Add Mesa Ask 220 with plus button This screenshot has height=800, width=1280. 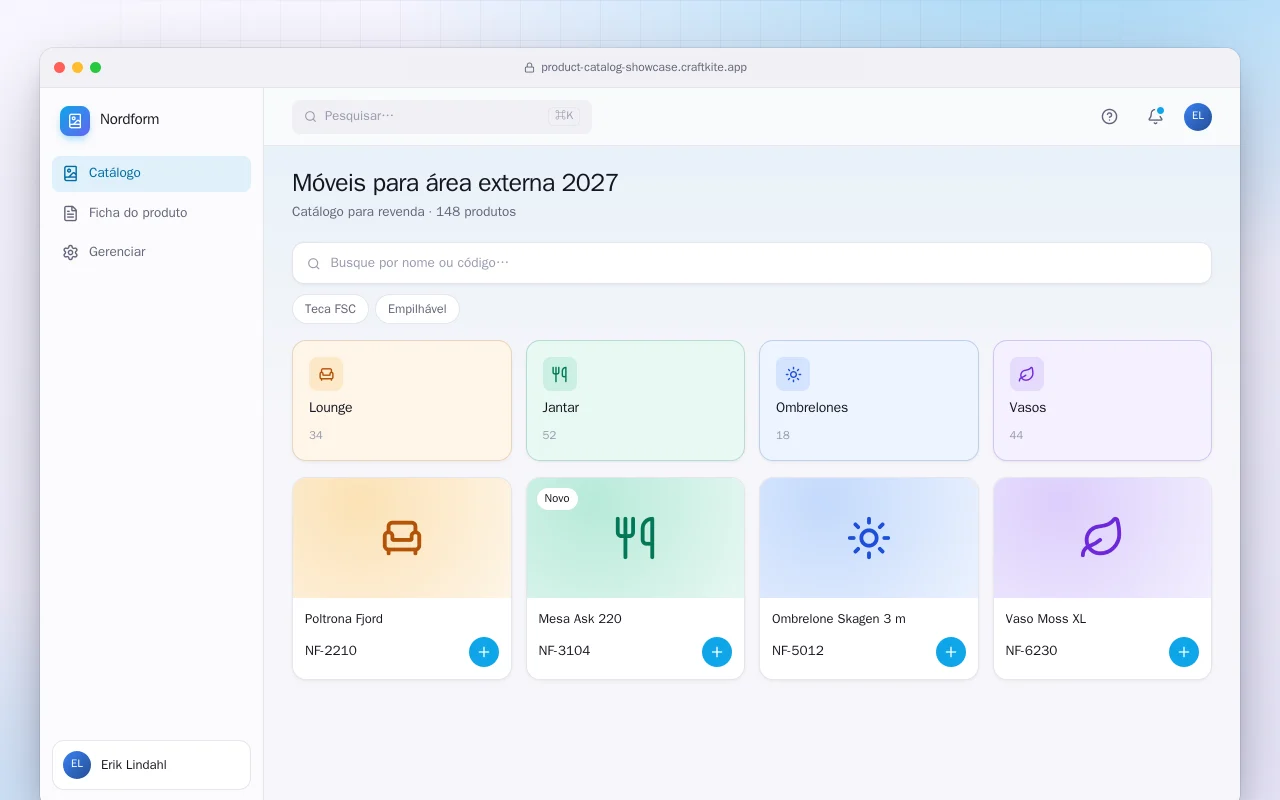717,652
